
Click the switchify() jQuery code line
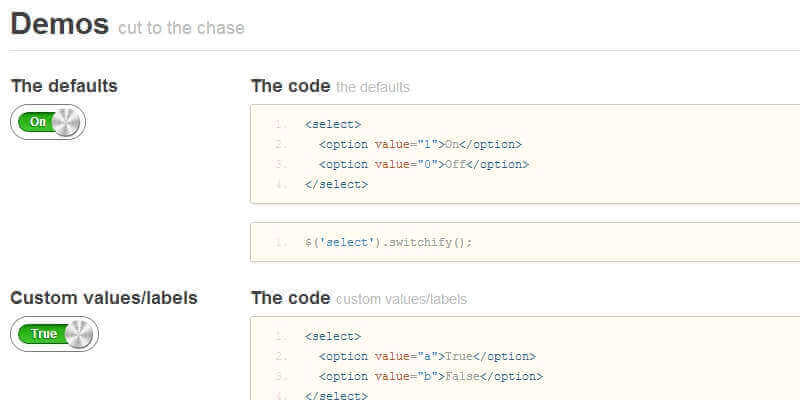pyautogui.click(x=387, y=242)
